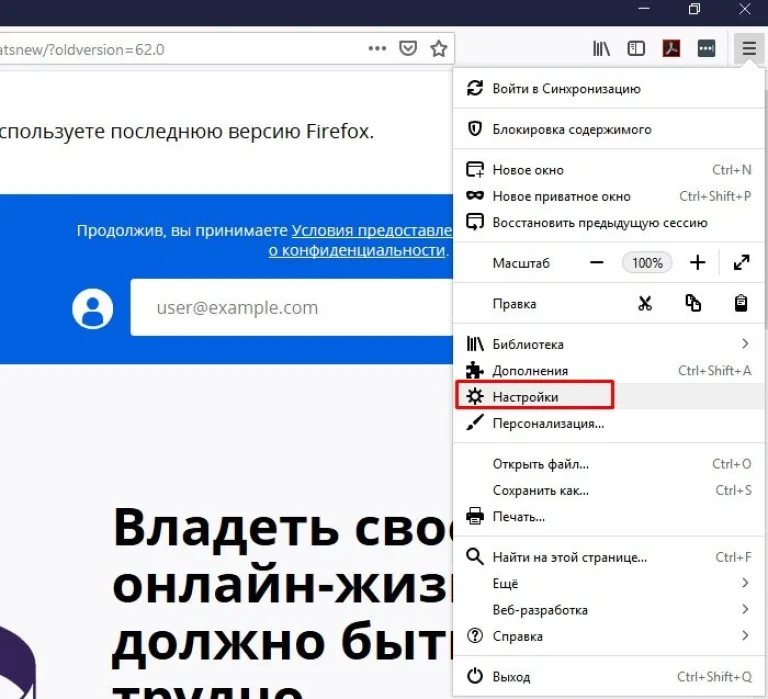Open Настройки menu item

pyautogui.click(x=608, y=397)
